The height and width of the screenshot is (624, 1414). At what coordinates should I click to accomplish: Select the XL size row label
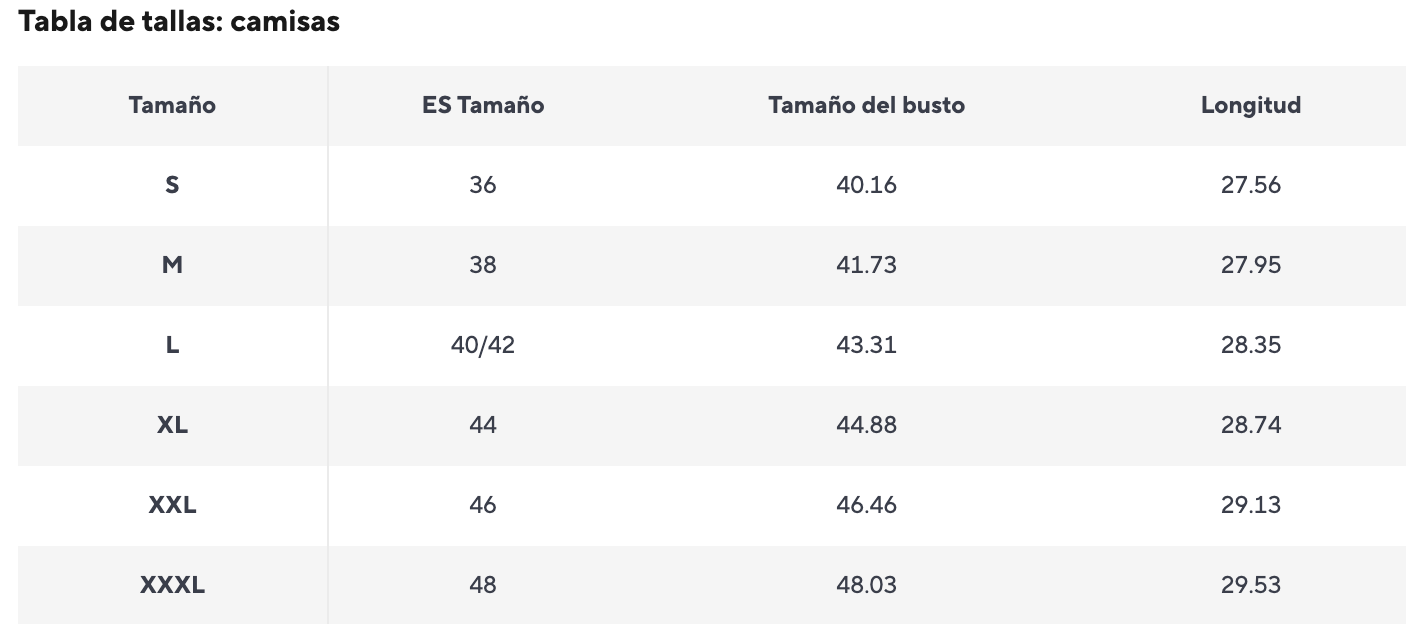[172, 425]
